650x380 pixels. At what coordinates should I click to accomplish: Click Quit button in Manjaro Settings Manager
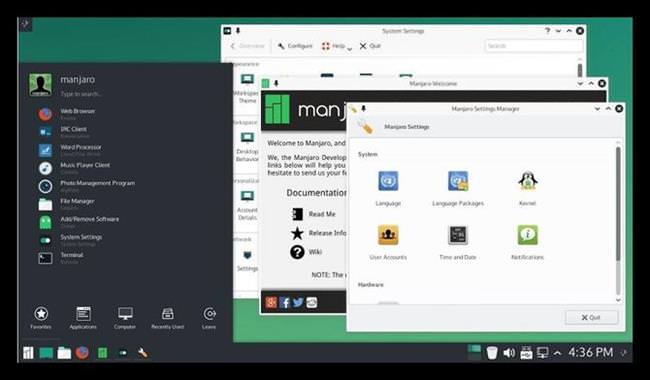[x=591, y=317]
